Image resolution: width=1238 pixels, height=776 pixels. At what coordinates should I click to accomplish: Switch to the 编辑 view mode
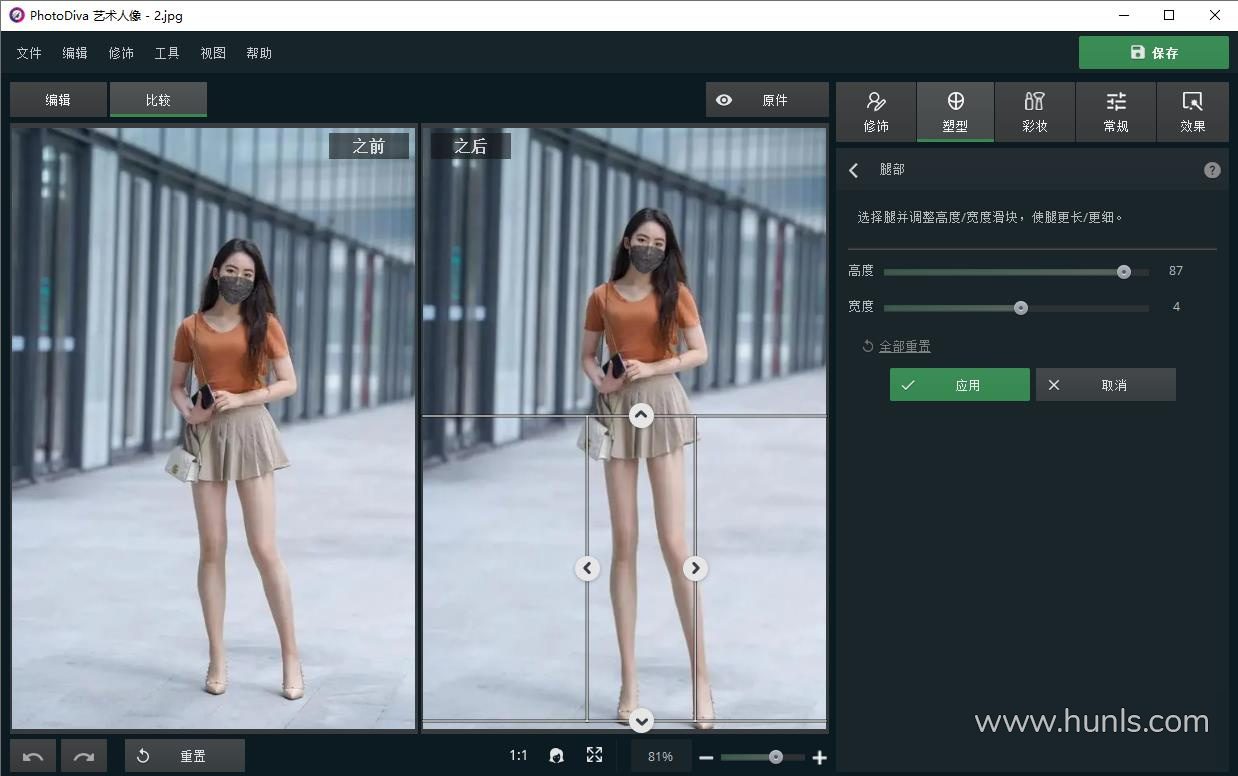point(58,100)
